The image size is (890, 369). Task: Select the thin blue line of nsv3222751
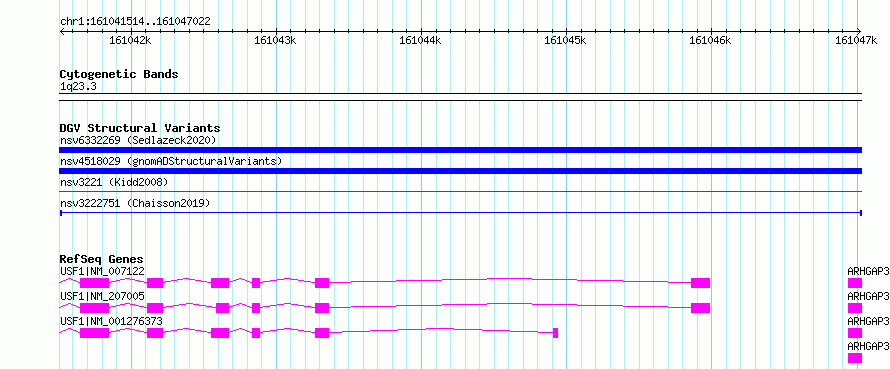tap(460, 213)
